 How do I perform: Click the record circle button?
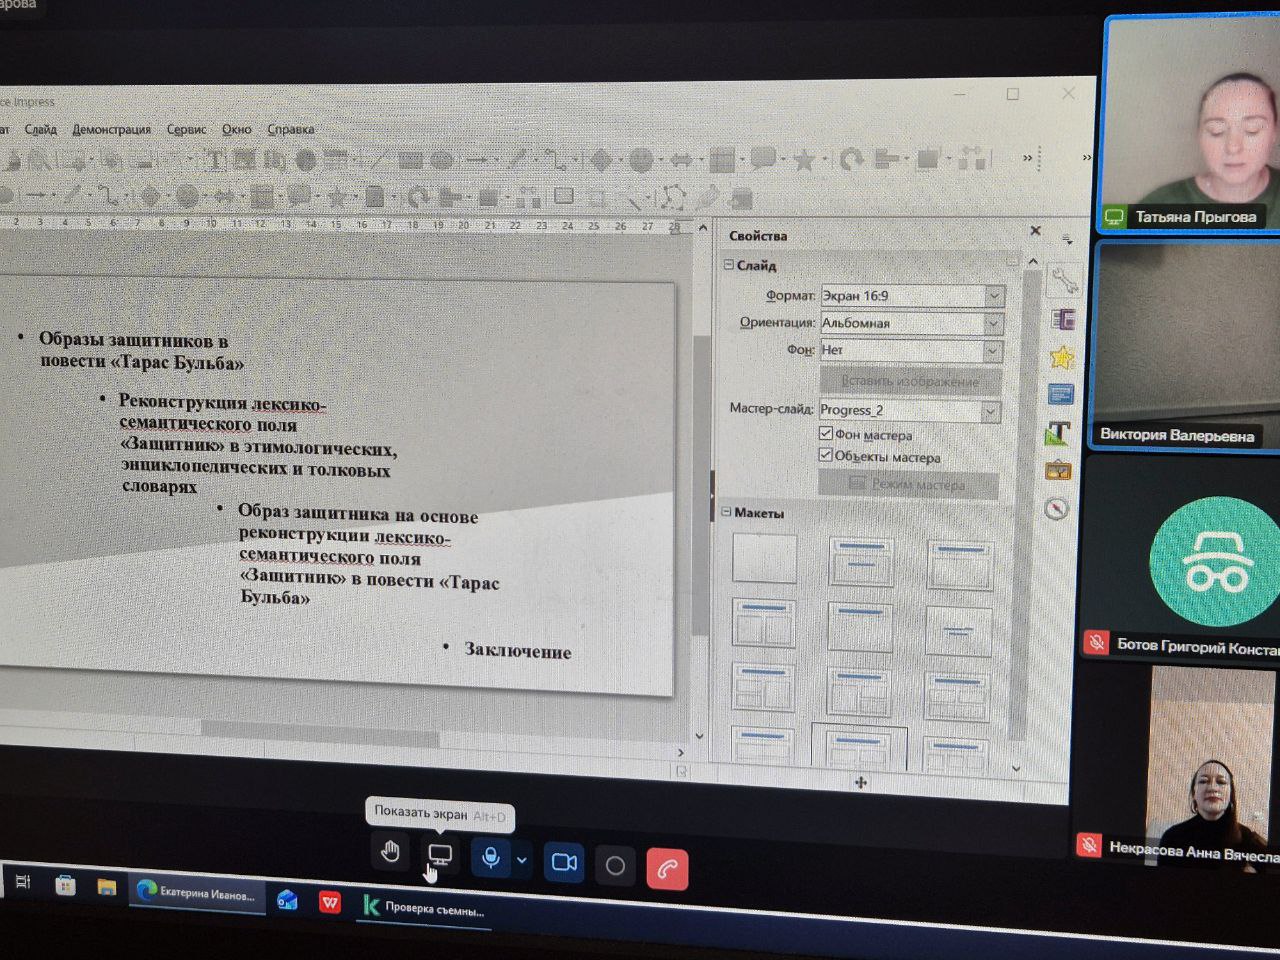(615, 866)
